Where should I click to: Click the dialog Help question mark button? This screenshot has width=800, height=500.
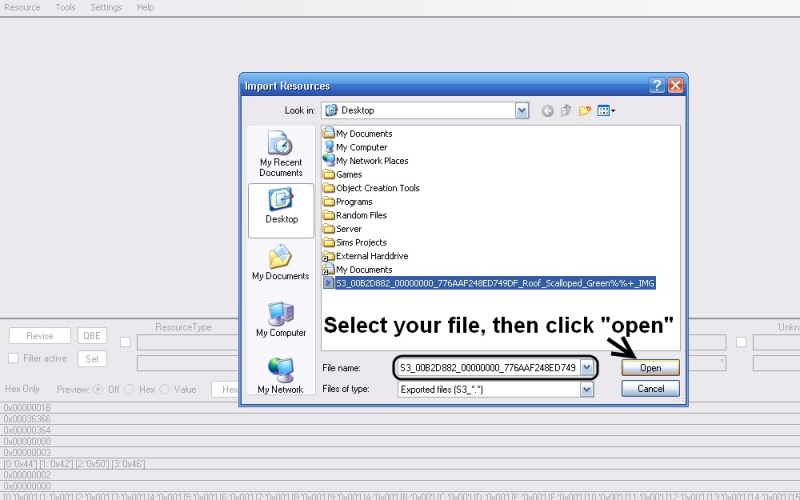coord(657,86)
